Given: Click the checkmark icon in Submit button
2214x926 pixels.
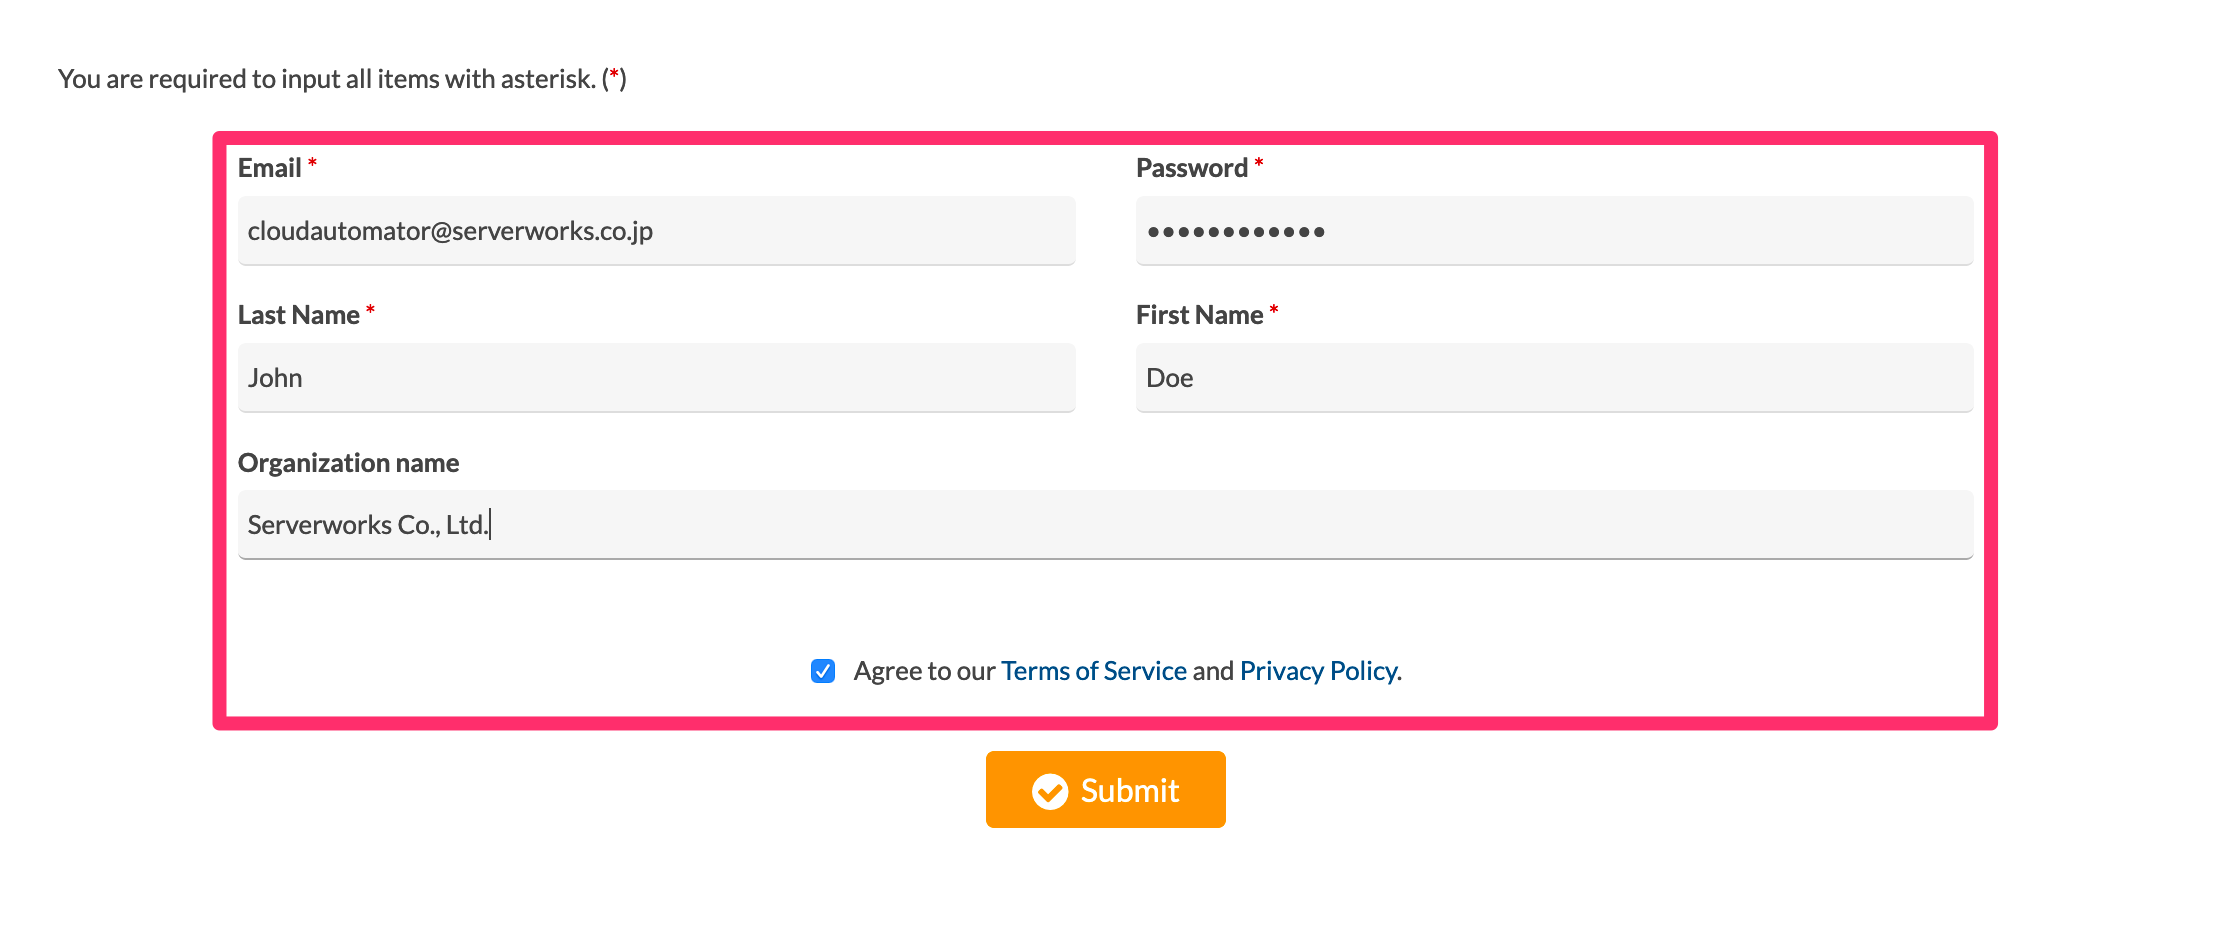Looking at the screenshot, I should point(1050,791).
